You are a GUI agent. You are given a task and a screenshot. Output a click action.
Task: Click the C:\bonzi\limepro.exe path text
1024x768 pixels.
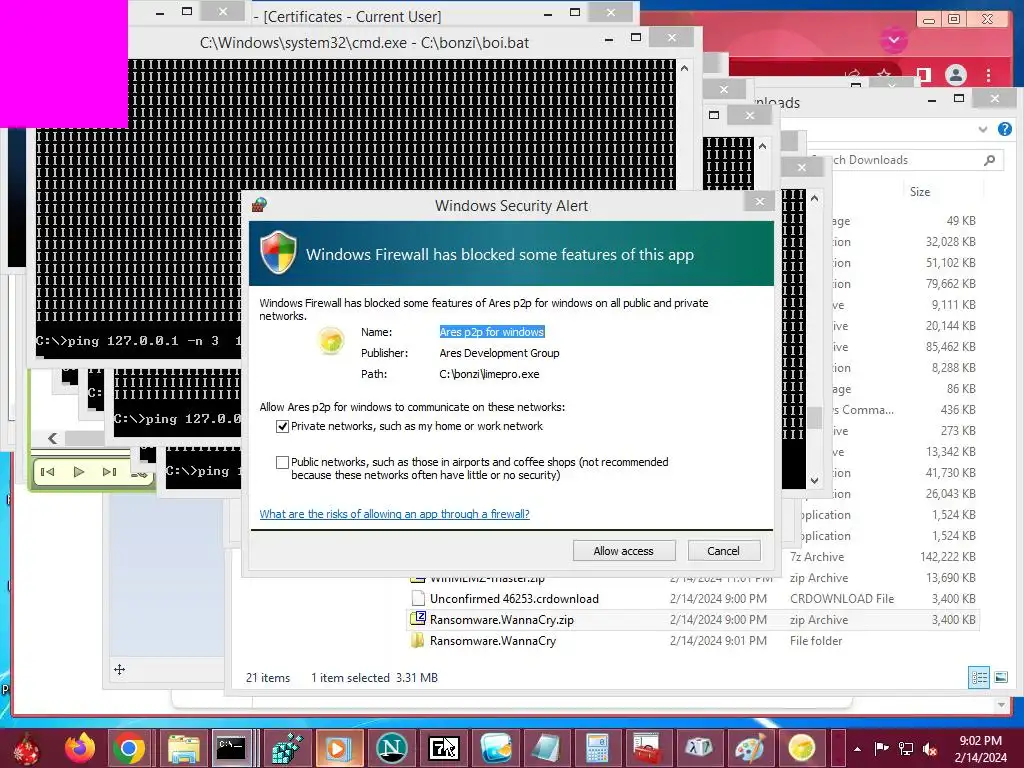pyautogui.click(x=489, y=374)
